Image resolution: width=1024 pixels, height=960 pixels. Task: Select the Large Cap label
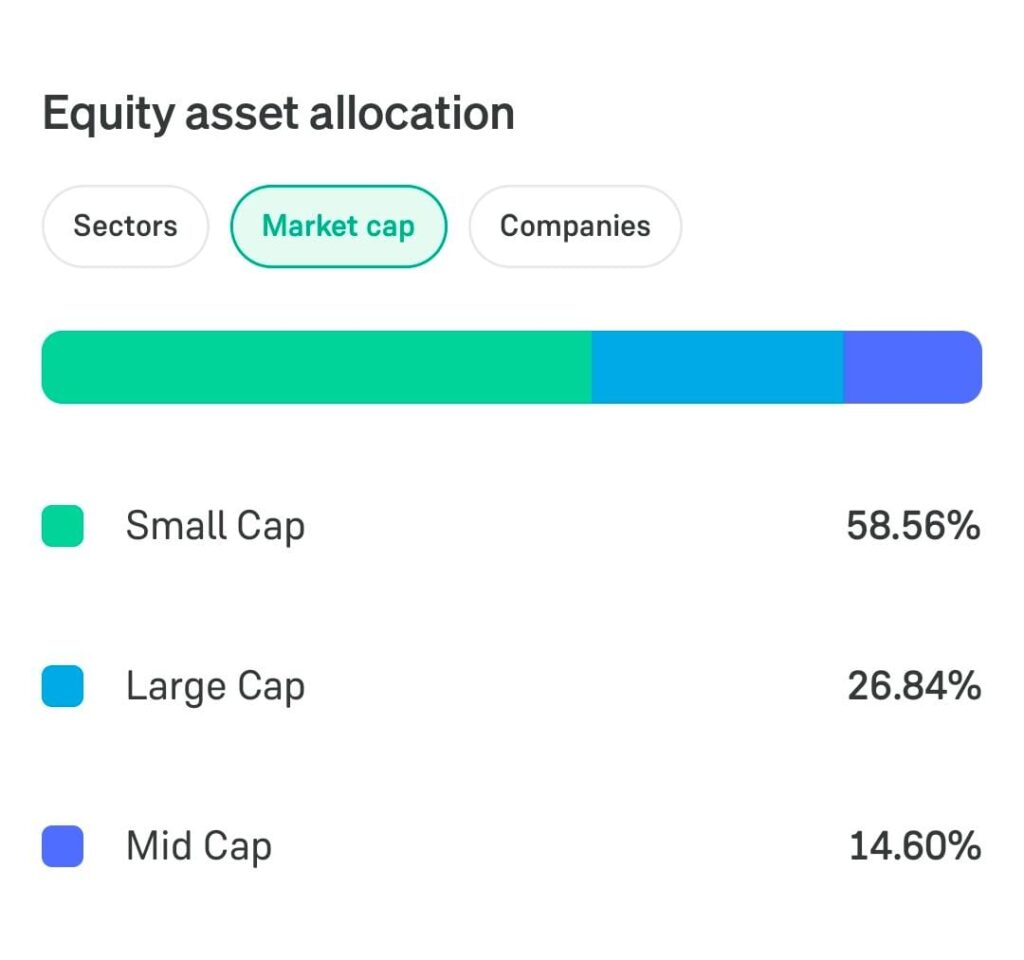216,687
